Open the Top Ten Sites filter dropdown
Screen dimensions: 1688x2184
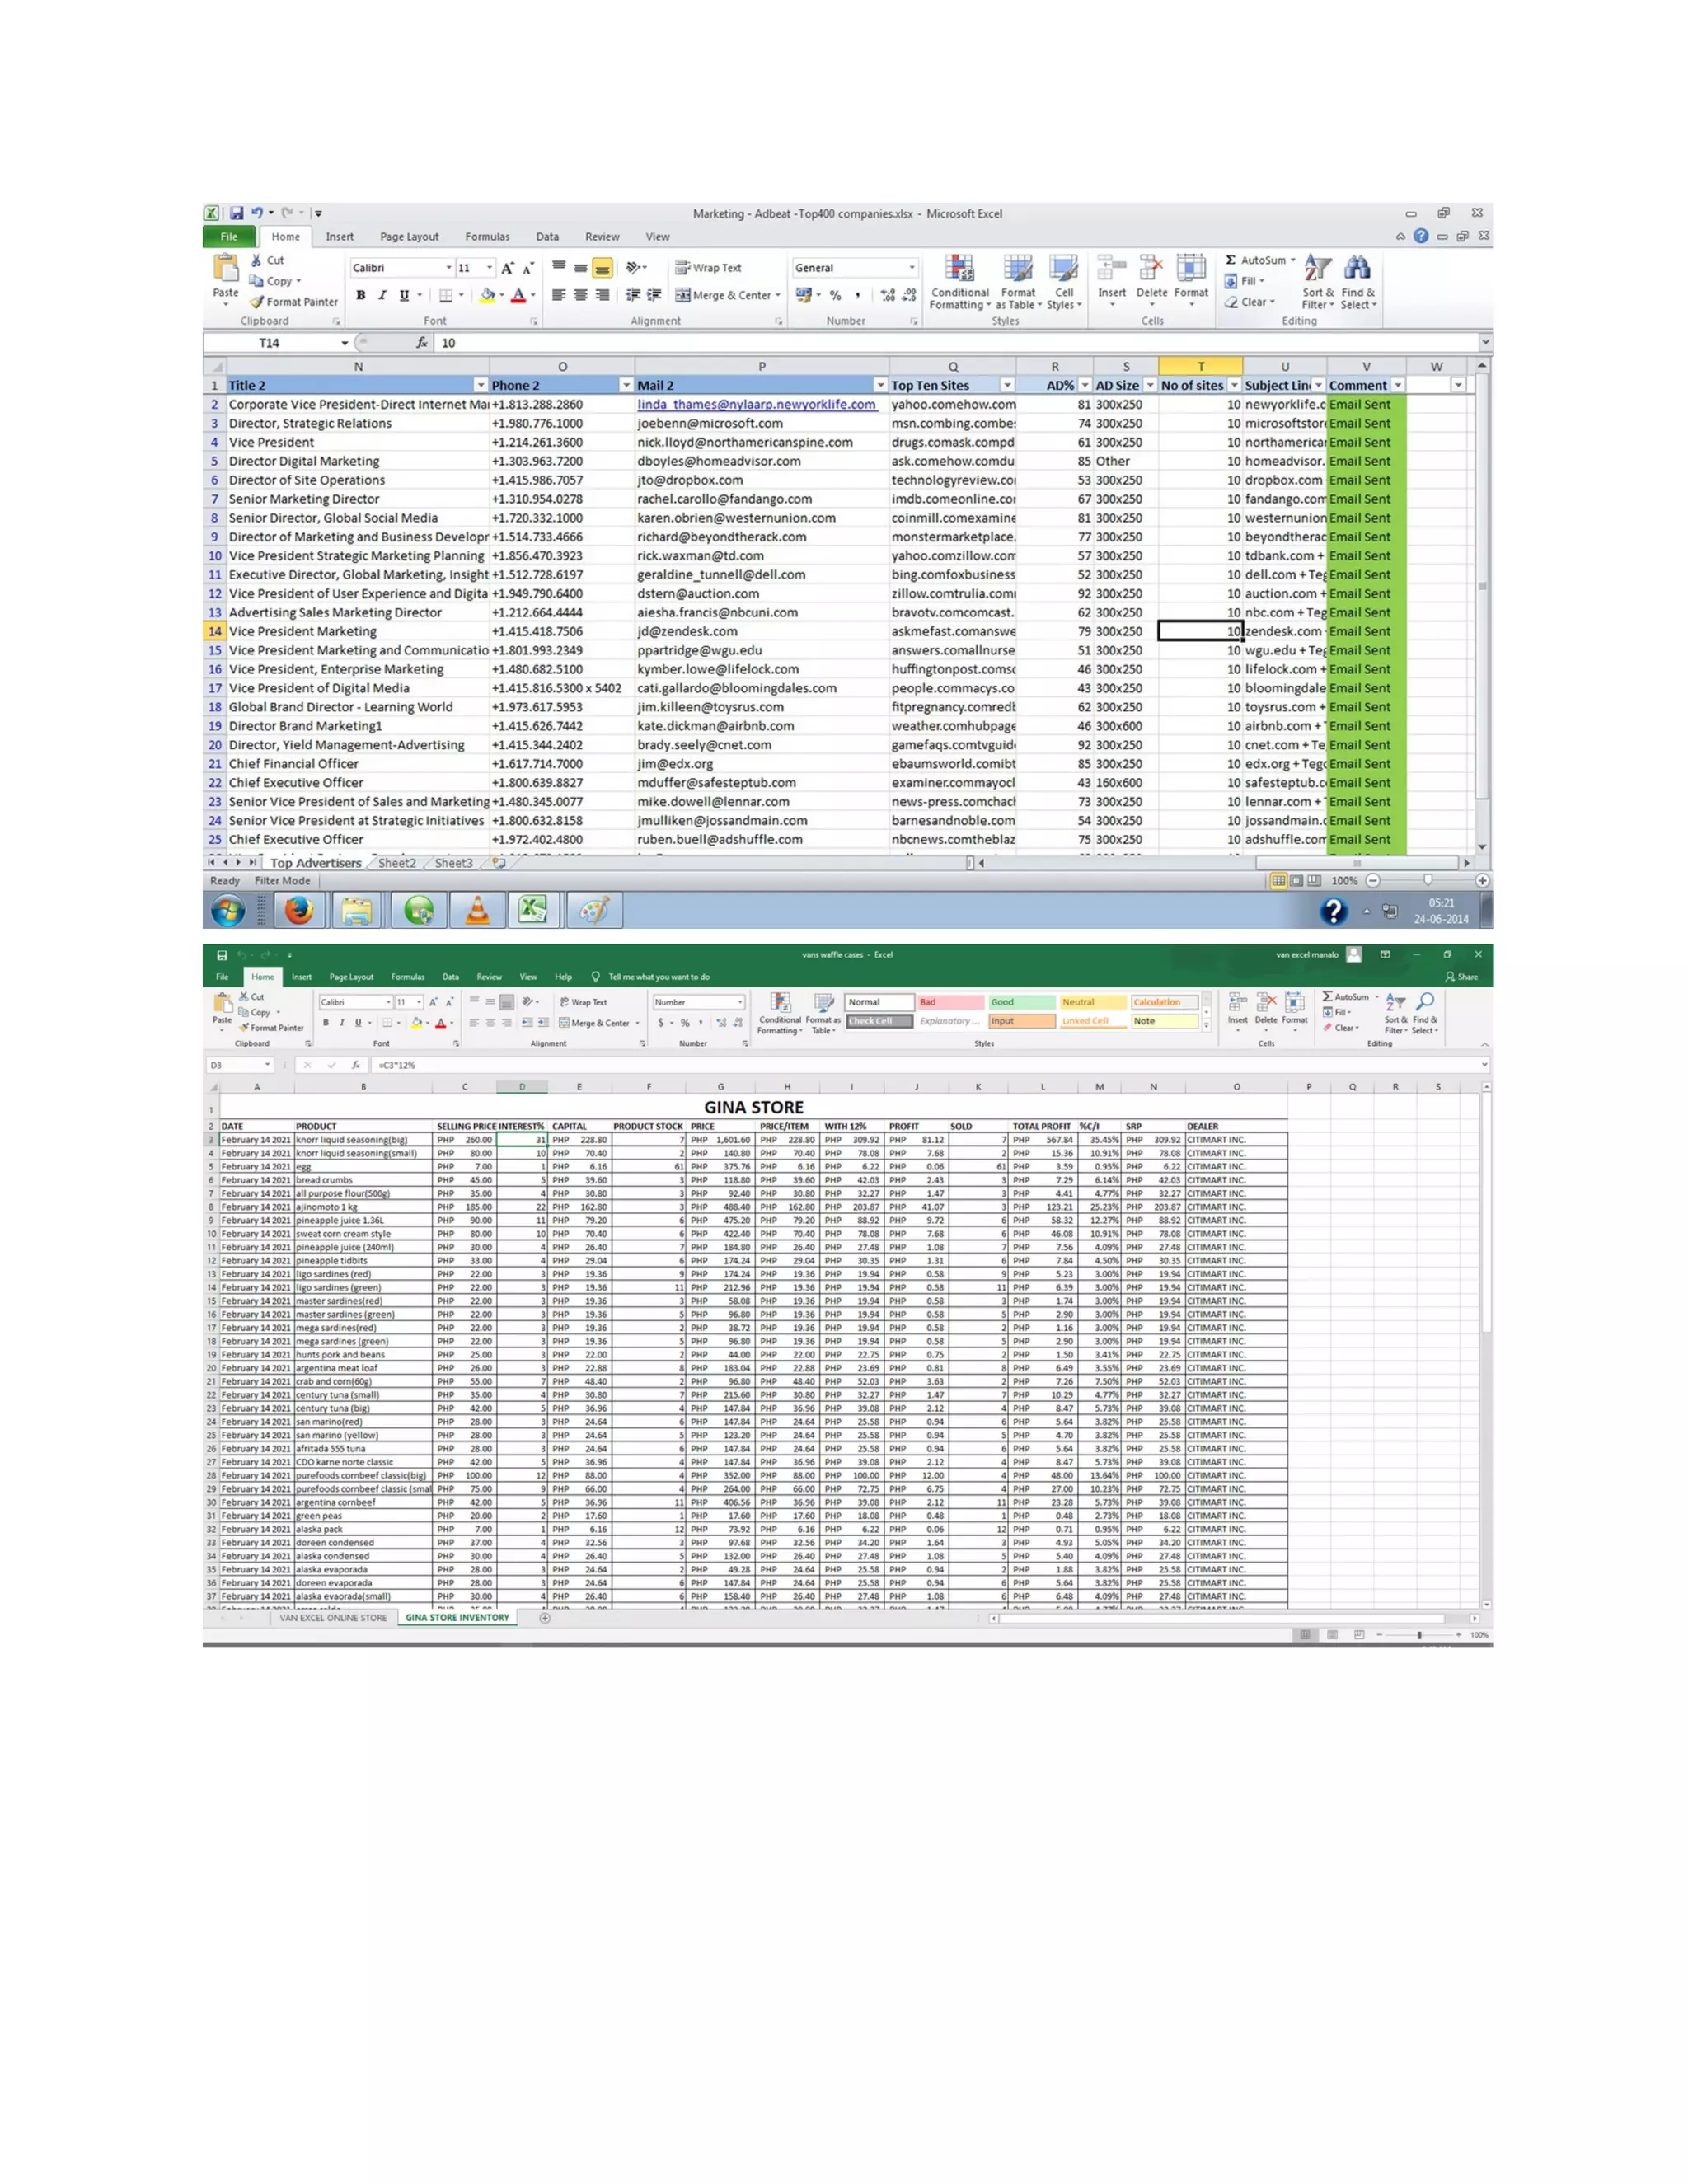tap(1007, 386)
